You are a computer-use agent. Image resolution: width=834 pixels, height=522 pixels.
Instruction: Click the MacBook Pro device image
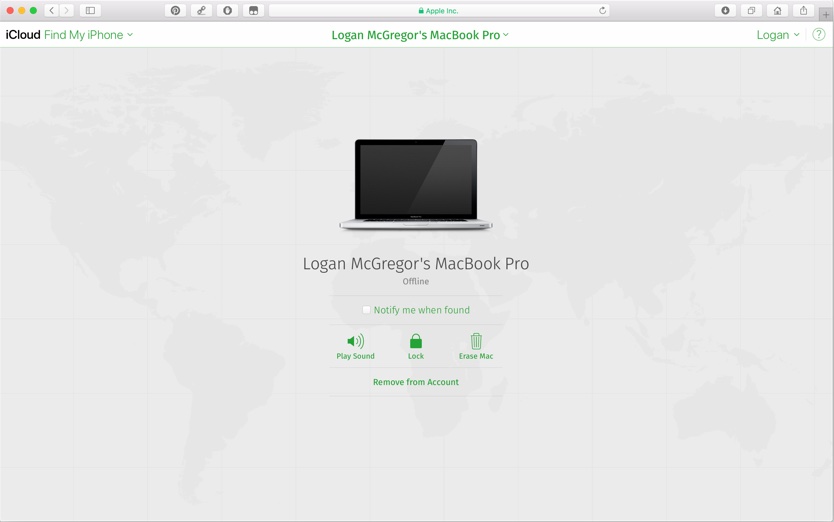[x=416, y=184]
